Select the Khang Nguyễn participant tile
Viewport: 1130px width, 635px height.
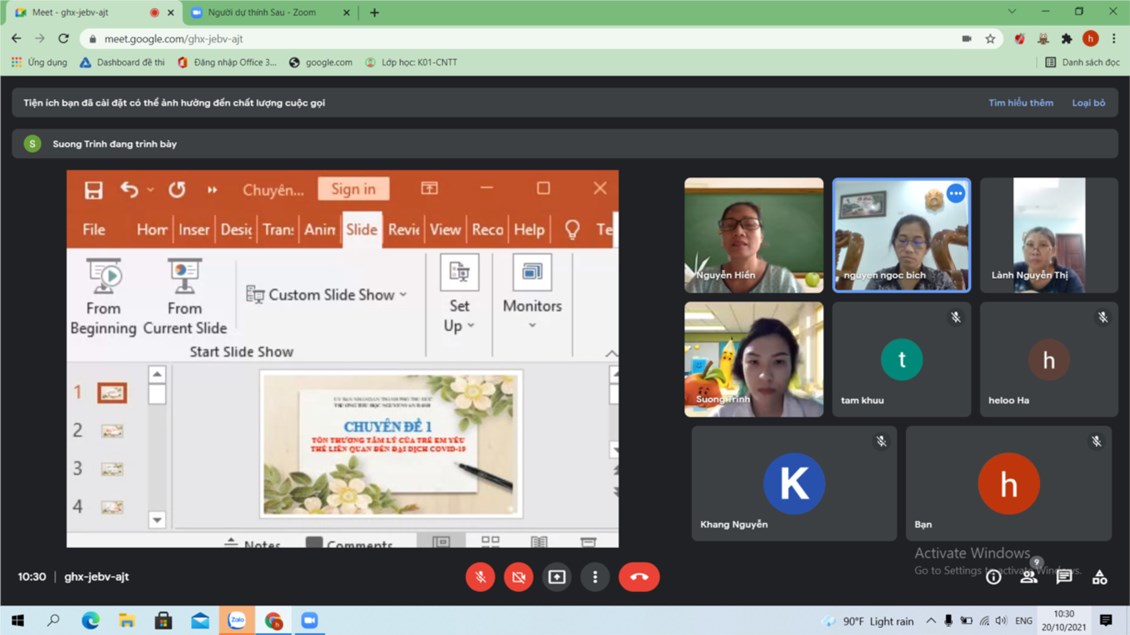click(794, 483)
